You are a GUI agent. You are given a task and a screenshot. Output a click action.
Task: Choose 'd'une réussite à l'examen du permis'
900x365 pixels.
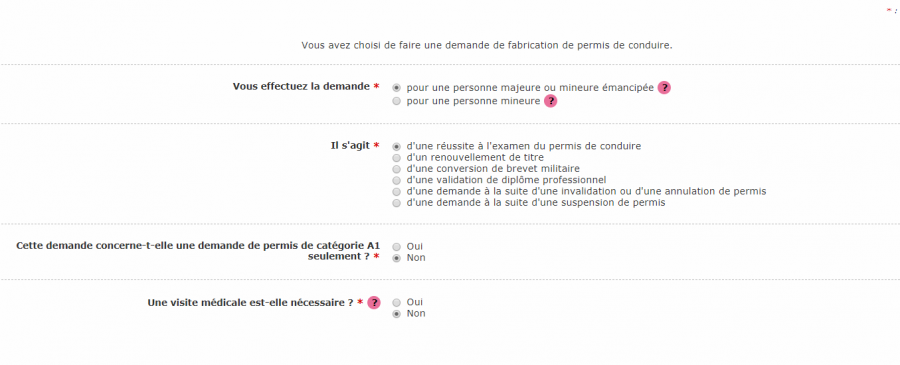tap(396, 146)
